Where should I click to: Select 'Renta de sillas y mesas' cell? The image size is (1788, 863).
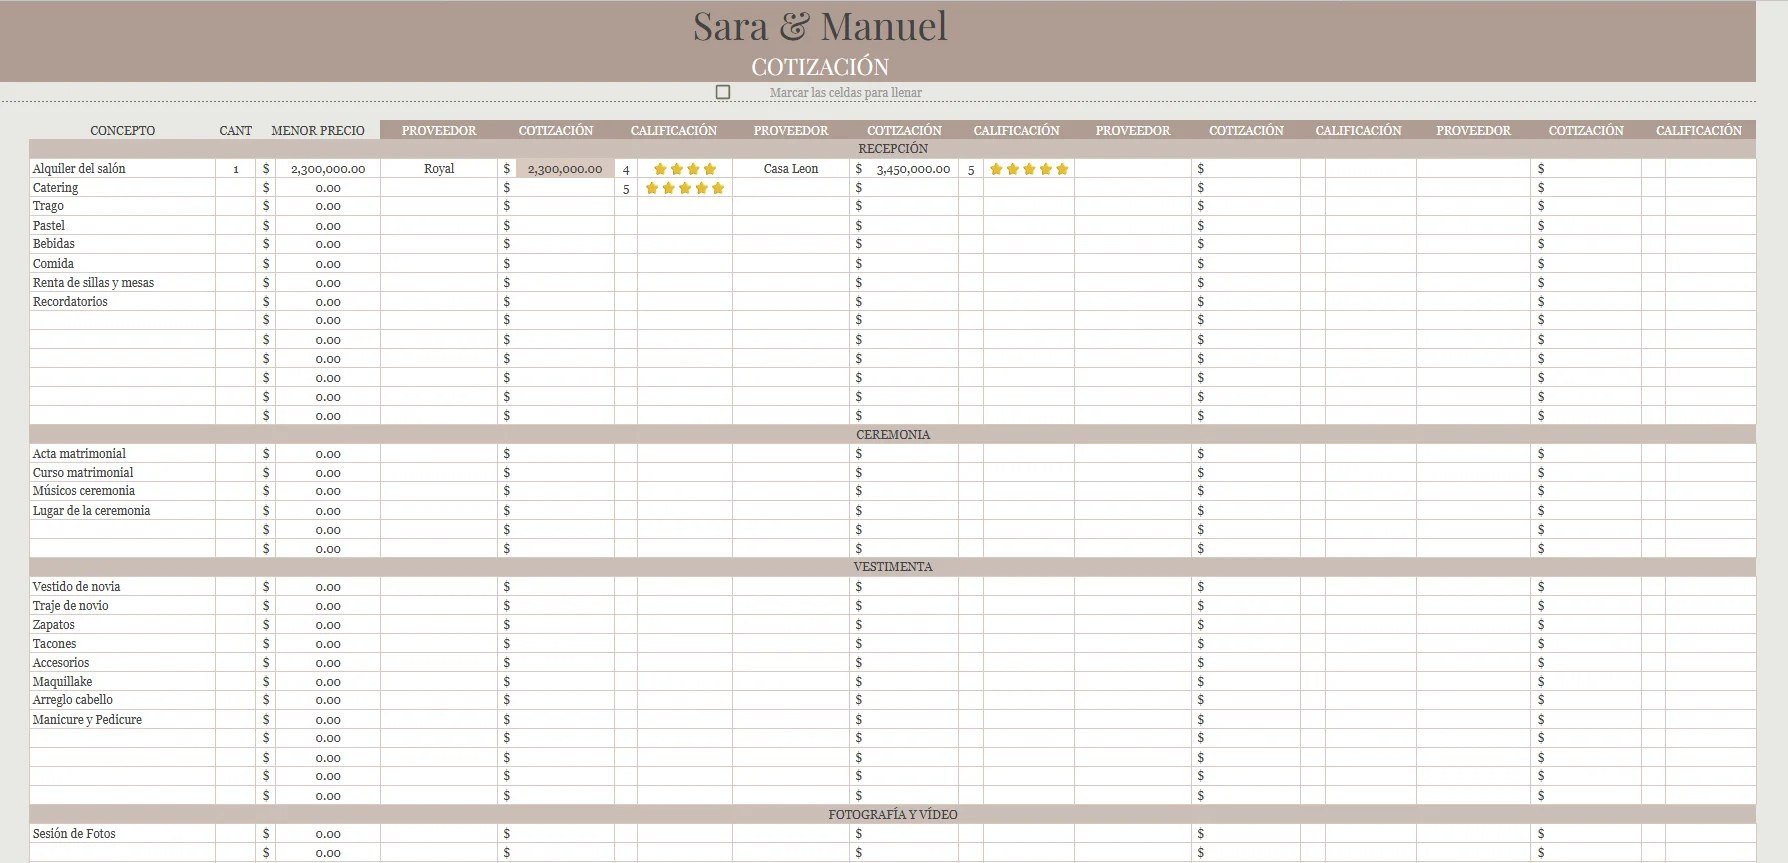coord(123,283)
